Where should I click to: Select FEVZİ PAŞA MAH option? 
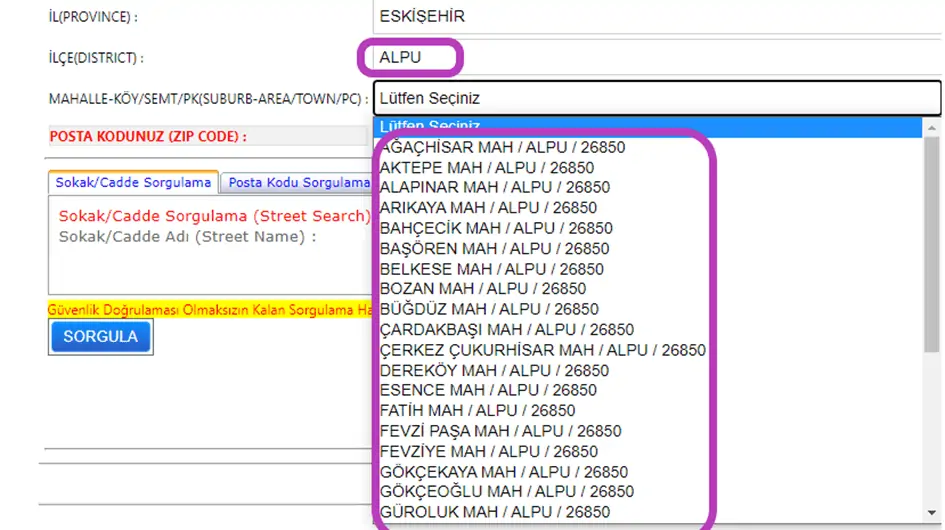click(x=500, y=431)
